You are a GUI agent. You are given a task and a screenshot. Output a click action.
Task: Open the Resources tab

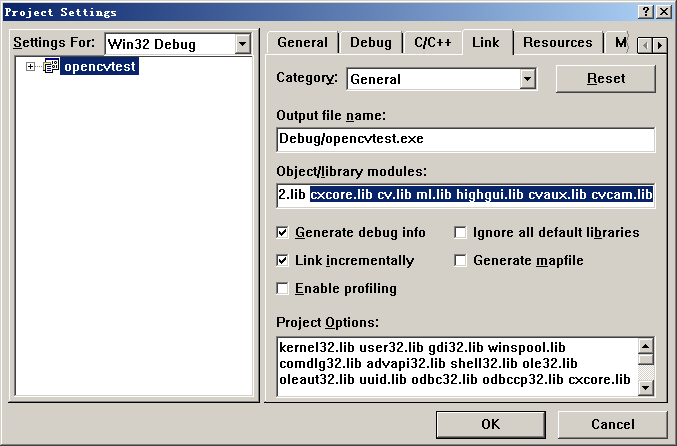click(x=557, y=43)
